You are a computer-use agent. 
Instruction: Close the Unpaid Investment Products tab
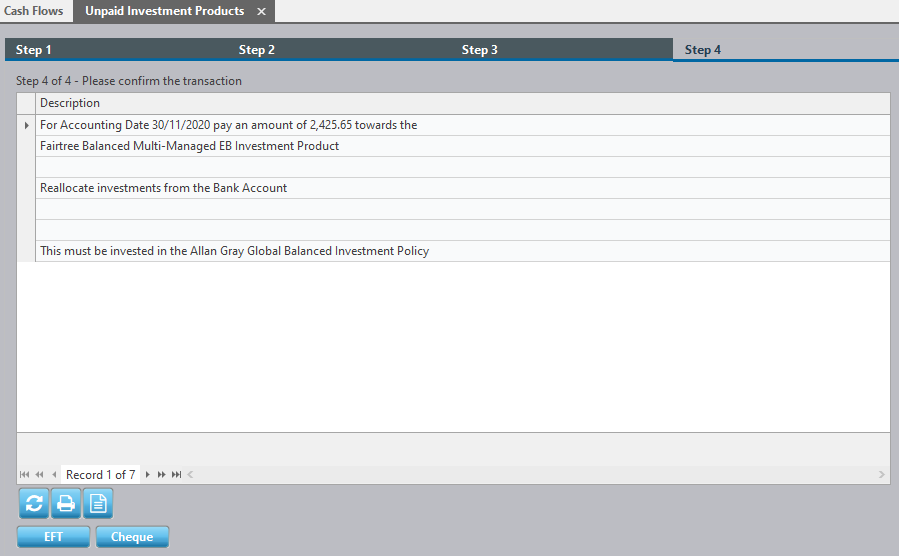pos(261,11)
